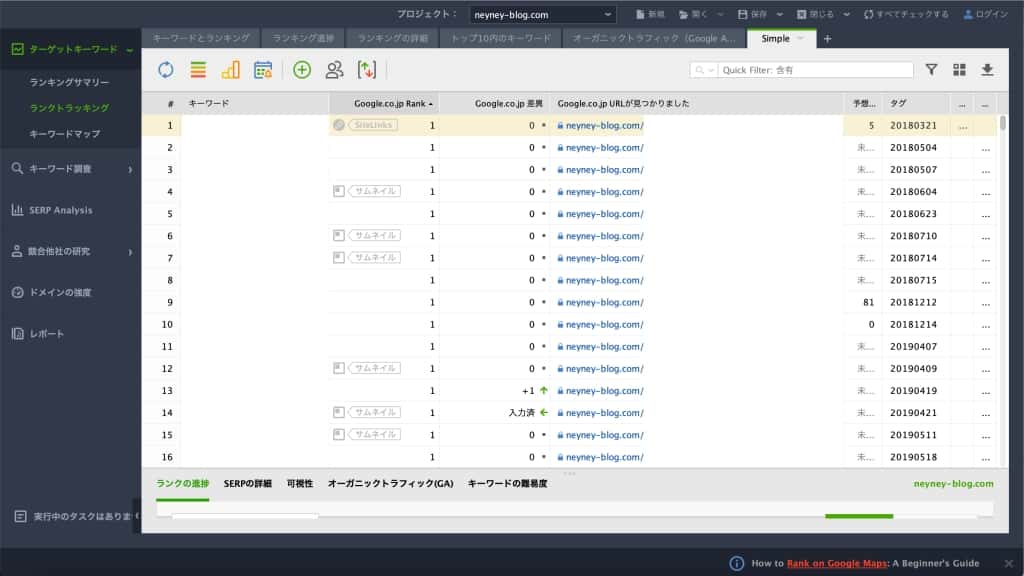Image resolution: width=1024 pixels, height=576 pixels.
Task: Type in the Quick Filter input field
Action: (x=815, y=70)
